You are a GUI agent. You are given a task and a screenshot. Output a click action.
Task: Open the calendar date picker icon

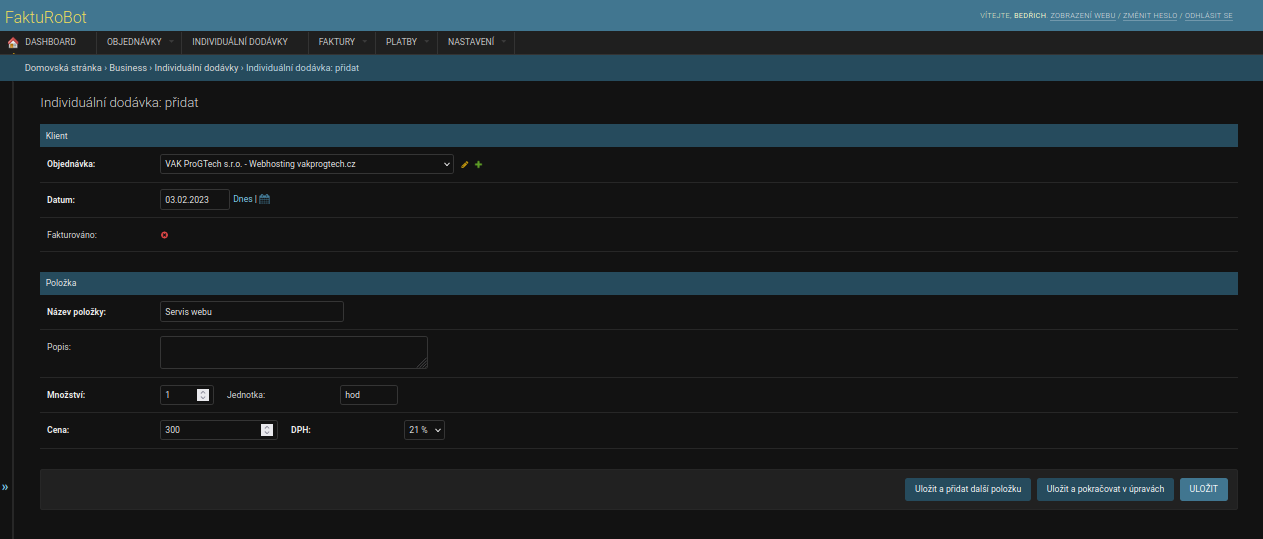click(x=265, y=199)
